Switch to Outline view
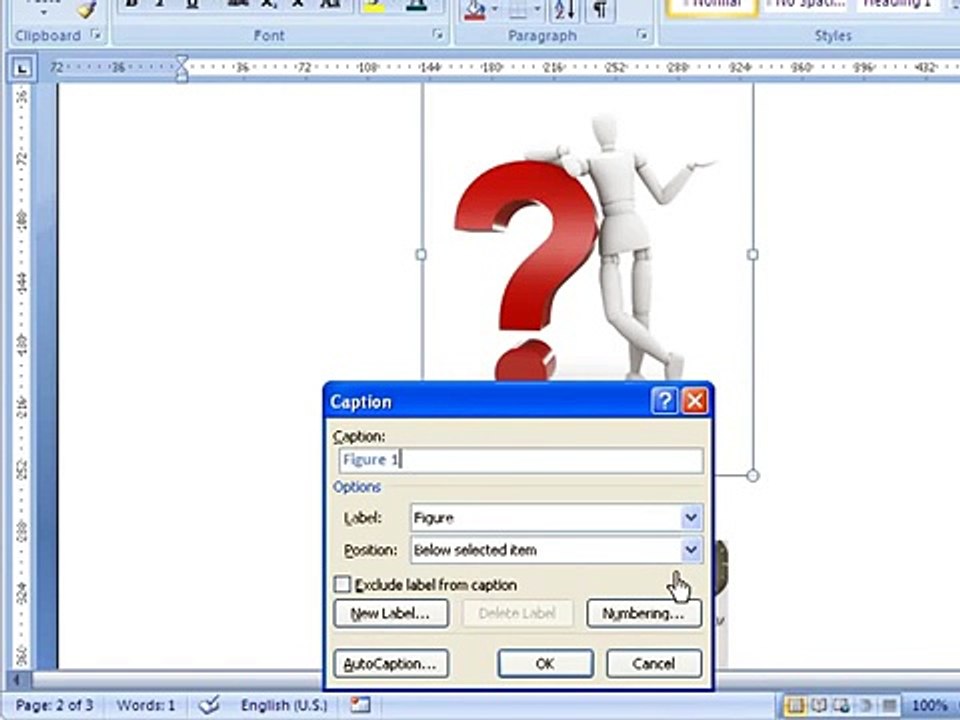This screenshot has width=960, height=720. [866, 706]
